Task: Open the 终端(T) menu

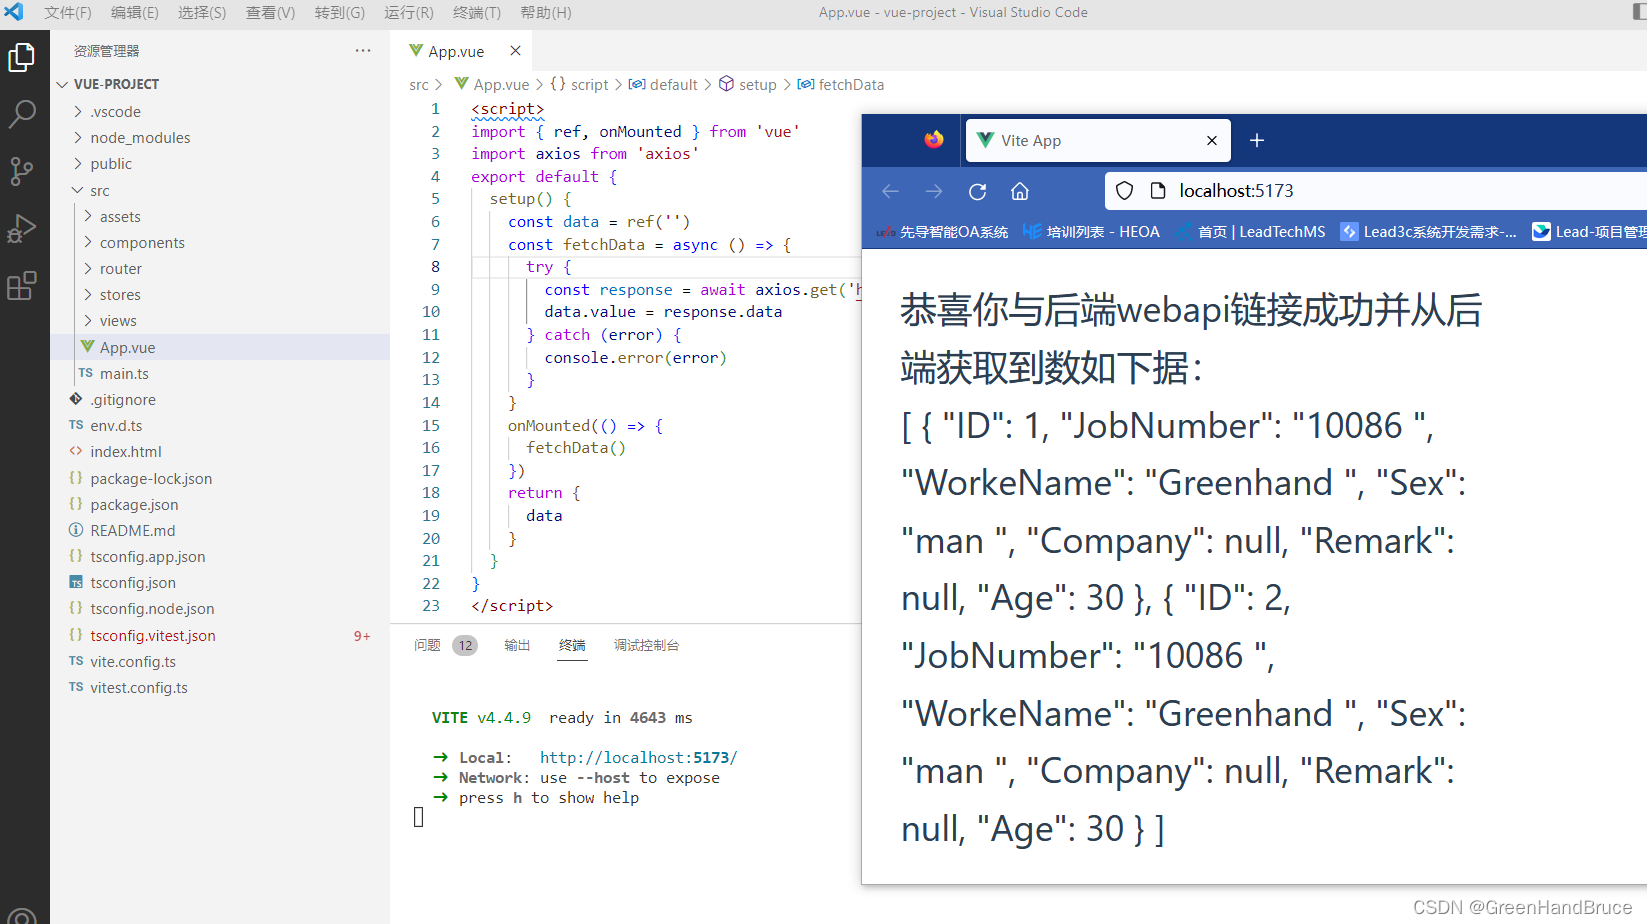Action: point(477,13)
